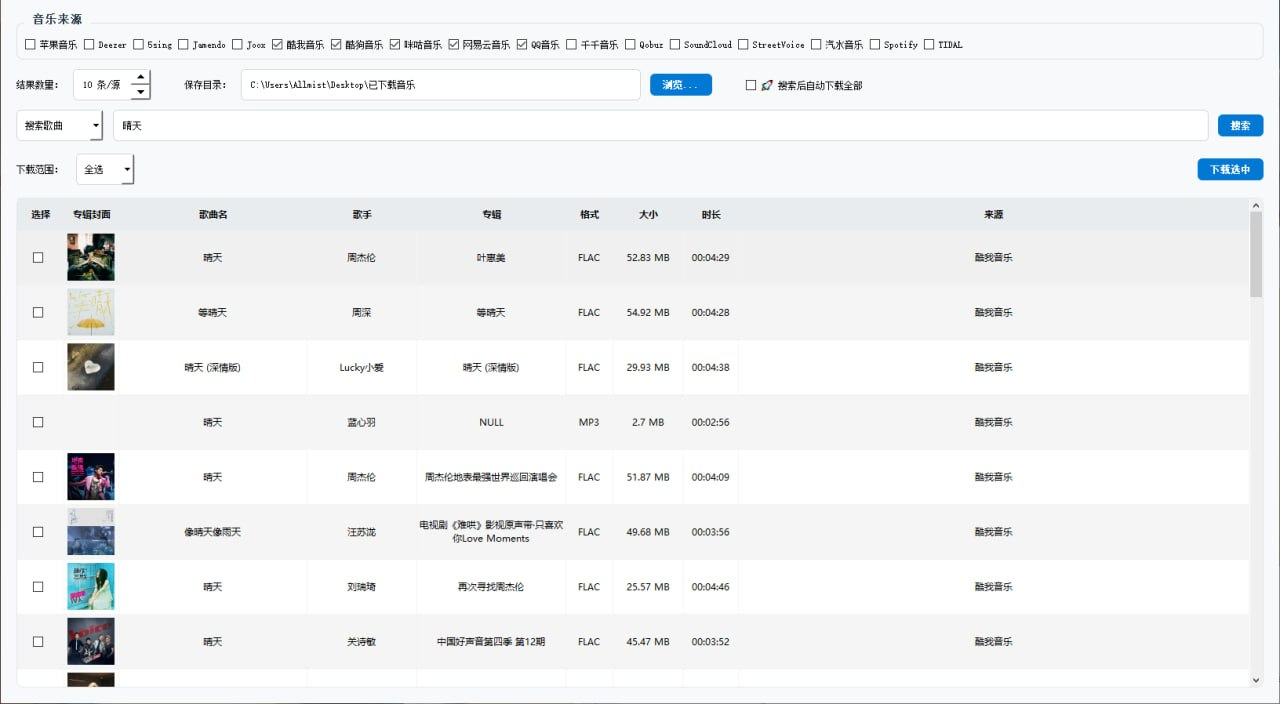Screen dimensions: 1280x704
Task: Click the scrollbar up arrow
Action: [1256, 205]
